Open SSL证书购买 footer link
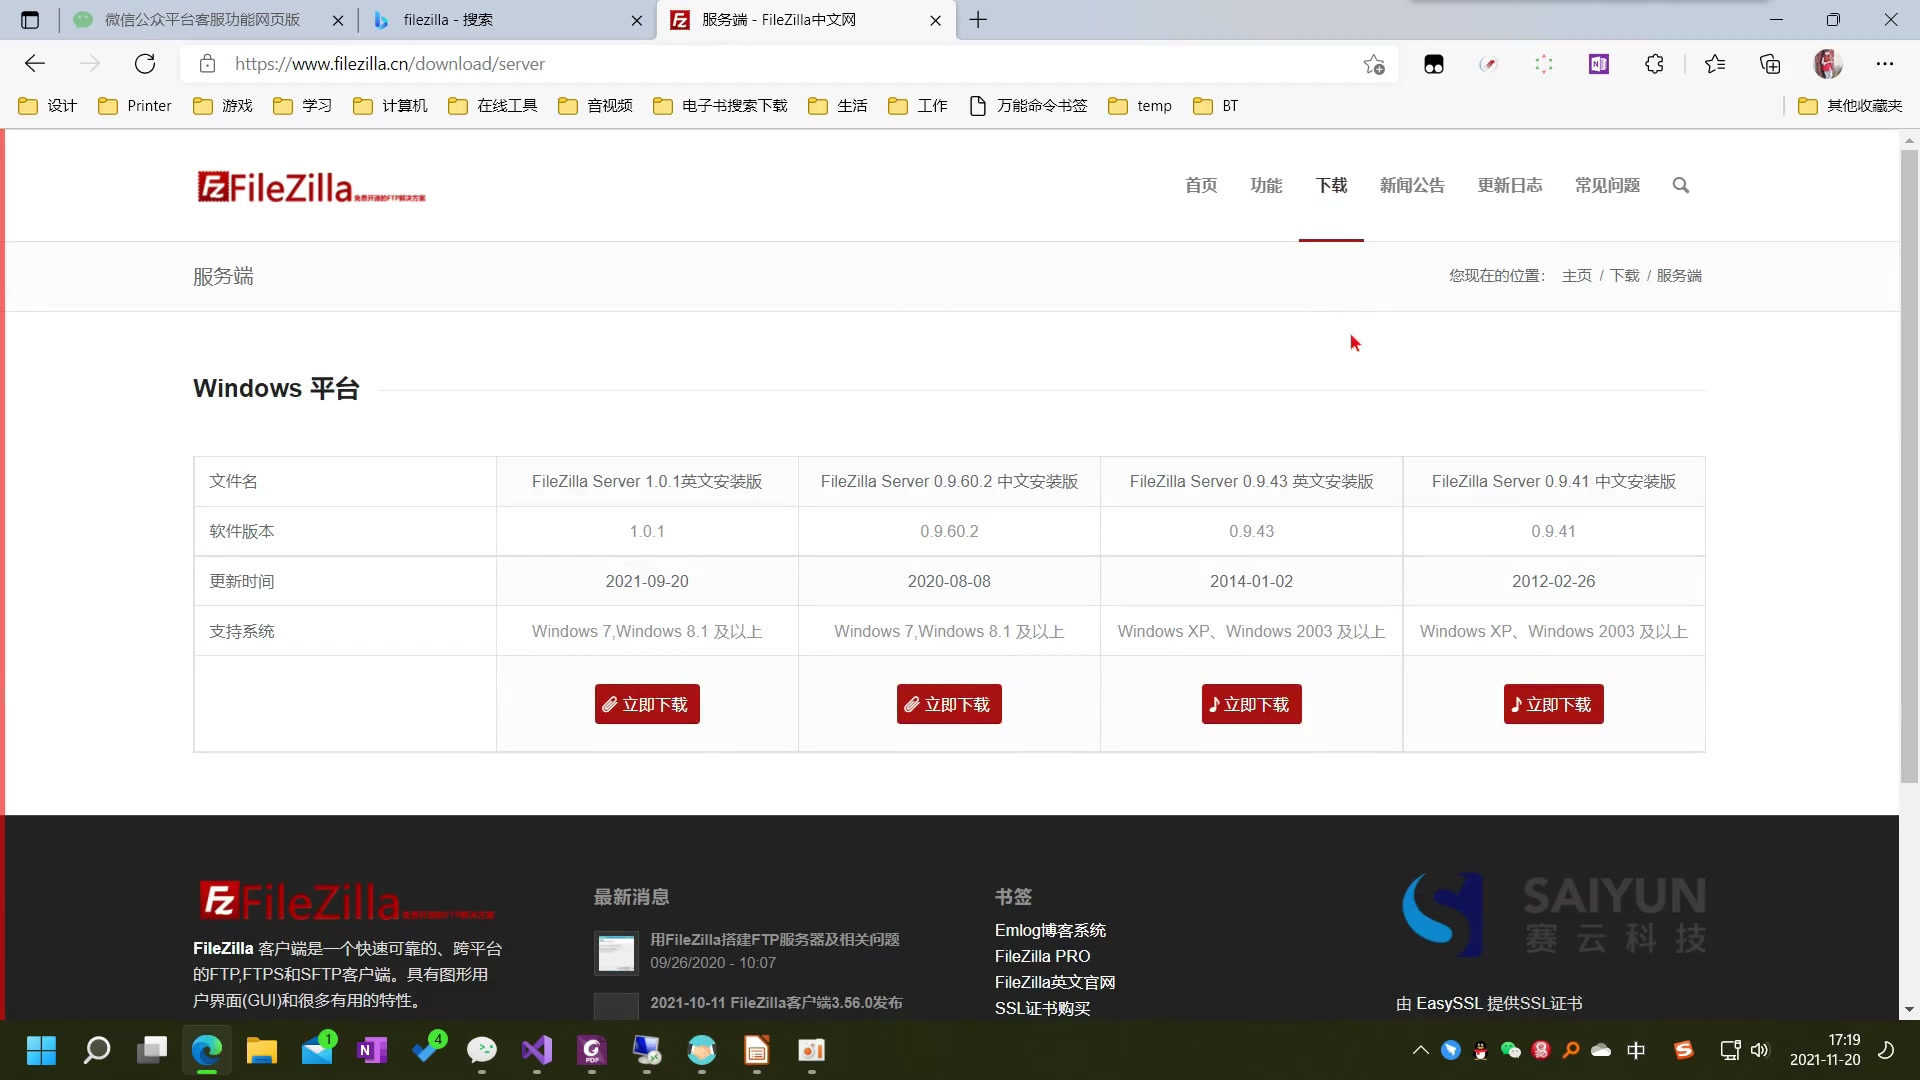The width and height of the screenshot is (1920, 1080). [1042, 1008]
